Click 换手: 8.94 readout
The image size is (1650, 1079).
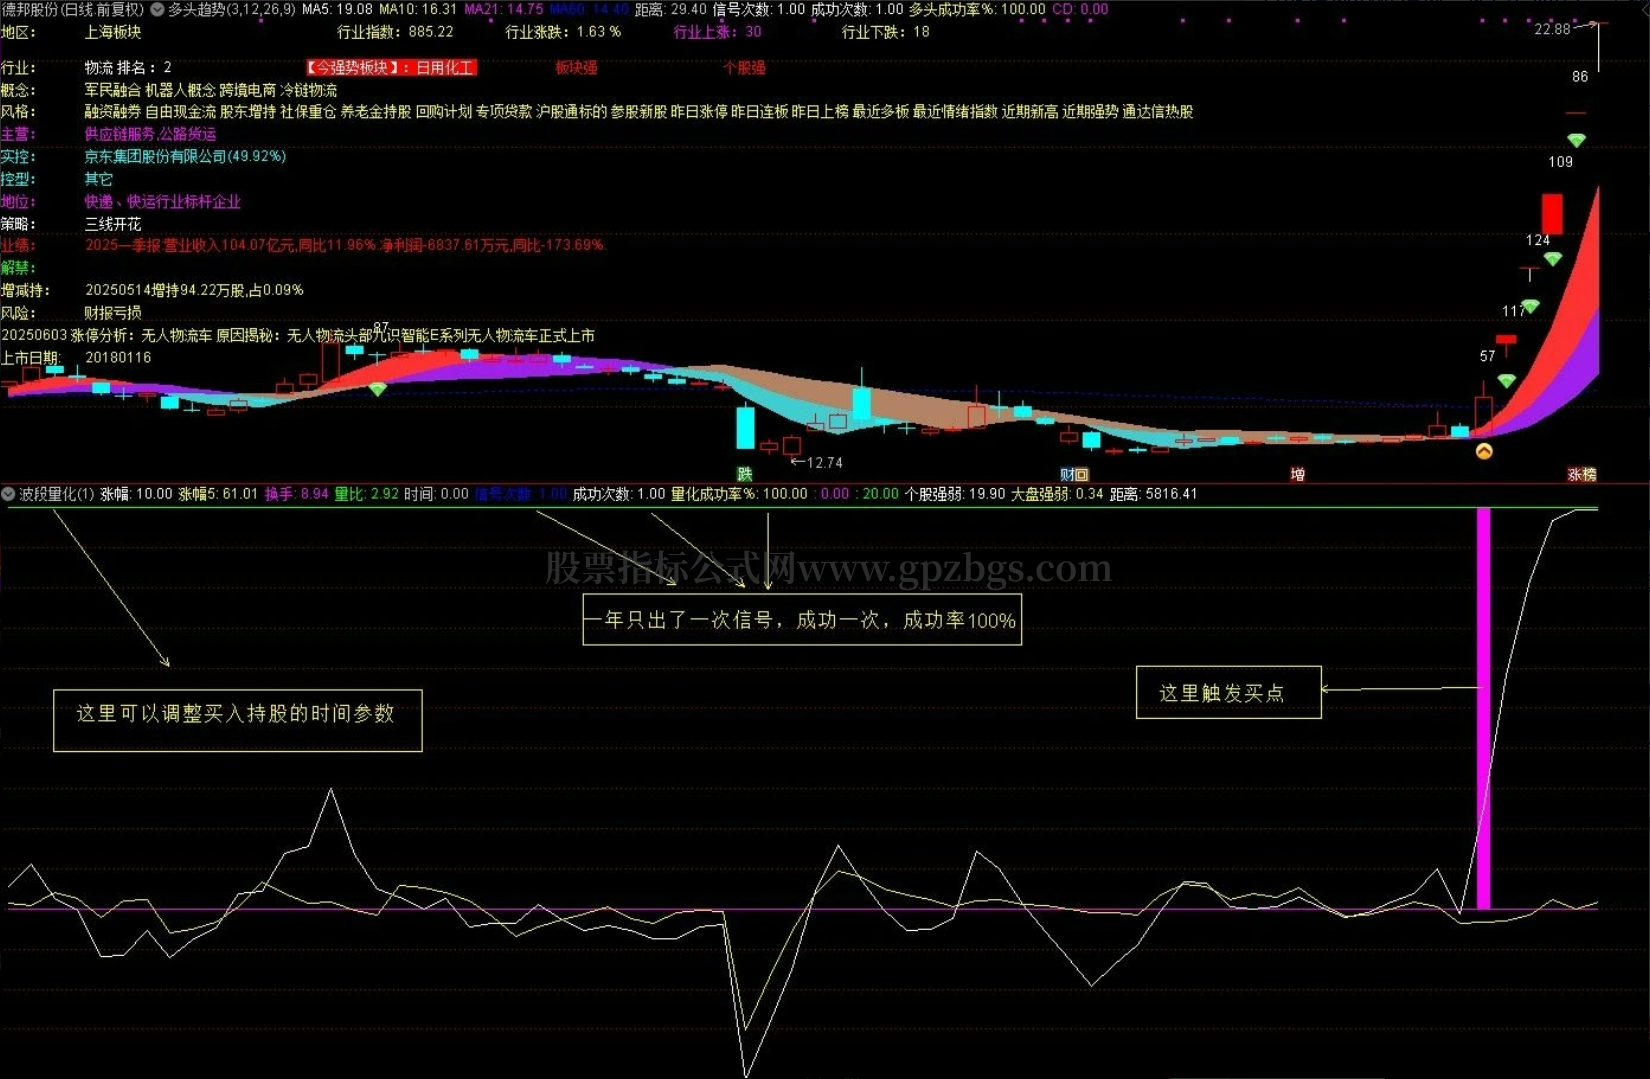tap(296, 494)
